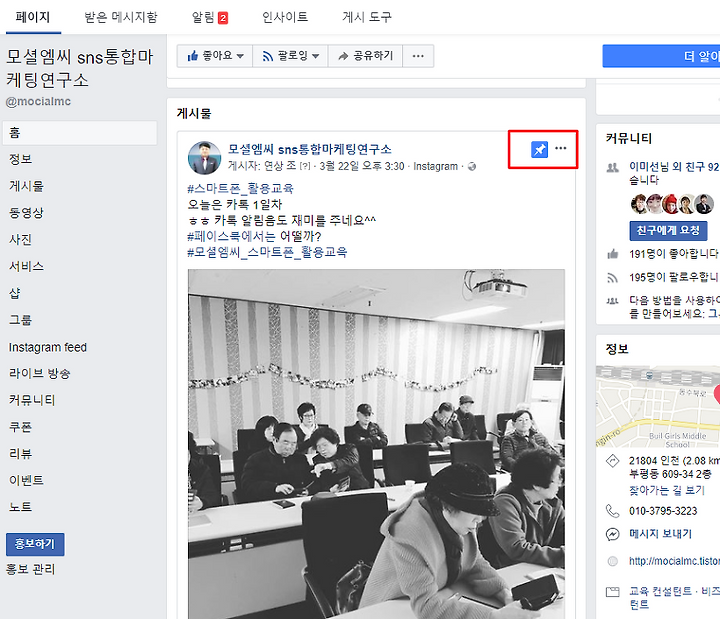Image resolution: width=720 pixels, height=619 pixels.
Task: Click the hashtag #페이스북에서는
Action: 231,236
